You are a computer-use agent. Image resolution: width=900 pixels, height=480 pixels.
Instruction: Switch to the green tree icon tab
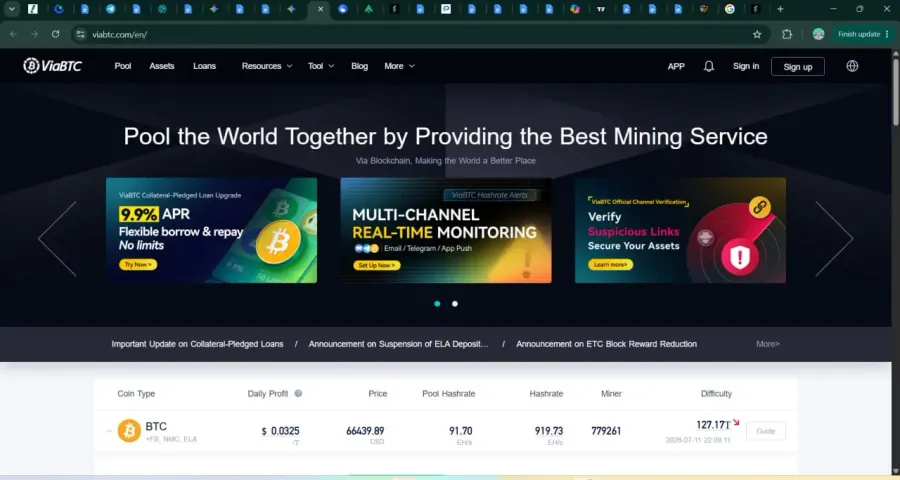[368, 9]
